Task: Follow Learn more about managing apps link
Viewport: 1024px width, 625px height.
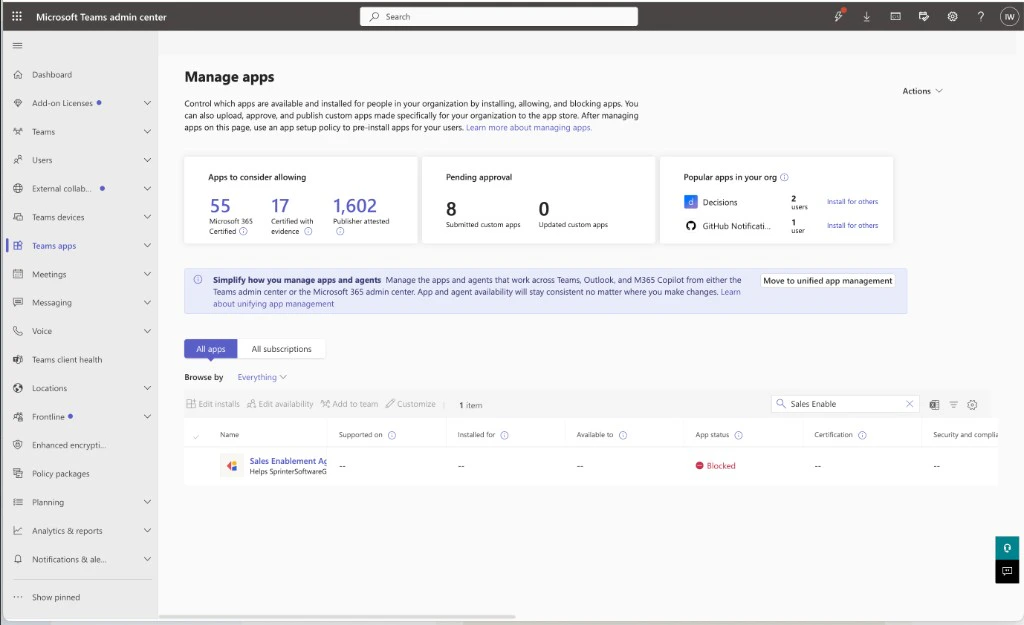Action: (x=528, y=128)
